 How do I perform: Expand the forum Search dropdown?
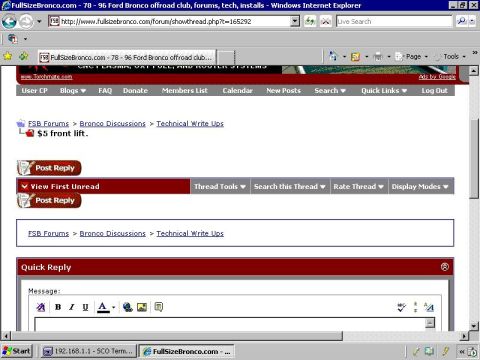[330, 91]
